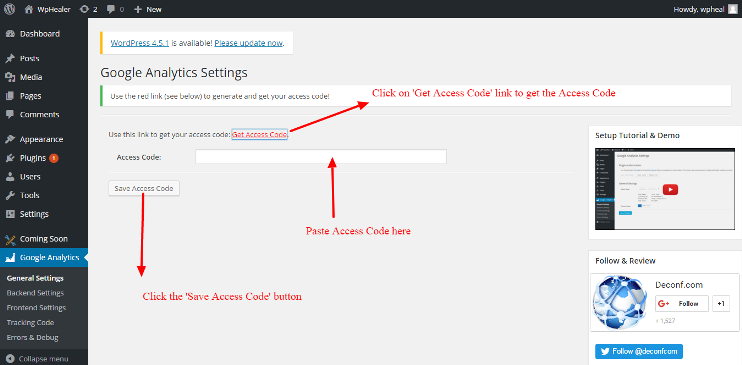Screen dimensions: 742x365
Task: Click the 1,527 followers count text
Action: (x=665, y=321)
